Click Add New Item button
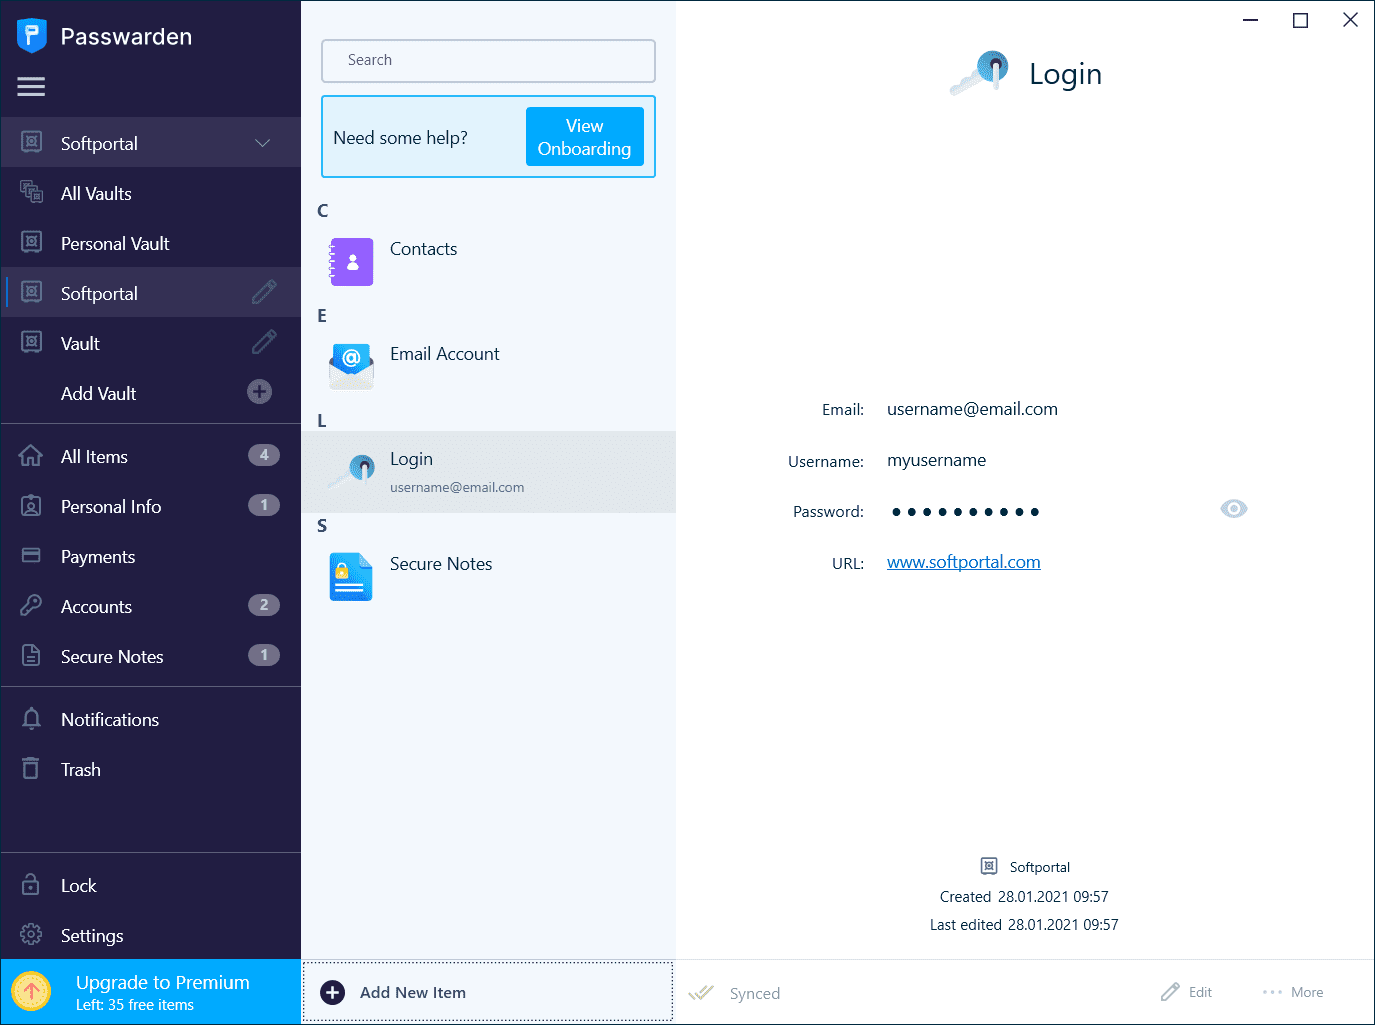The height and width of the screenshot is (1025, 1375). [488, 992]
